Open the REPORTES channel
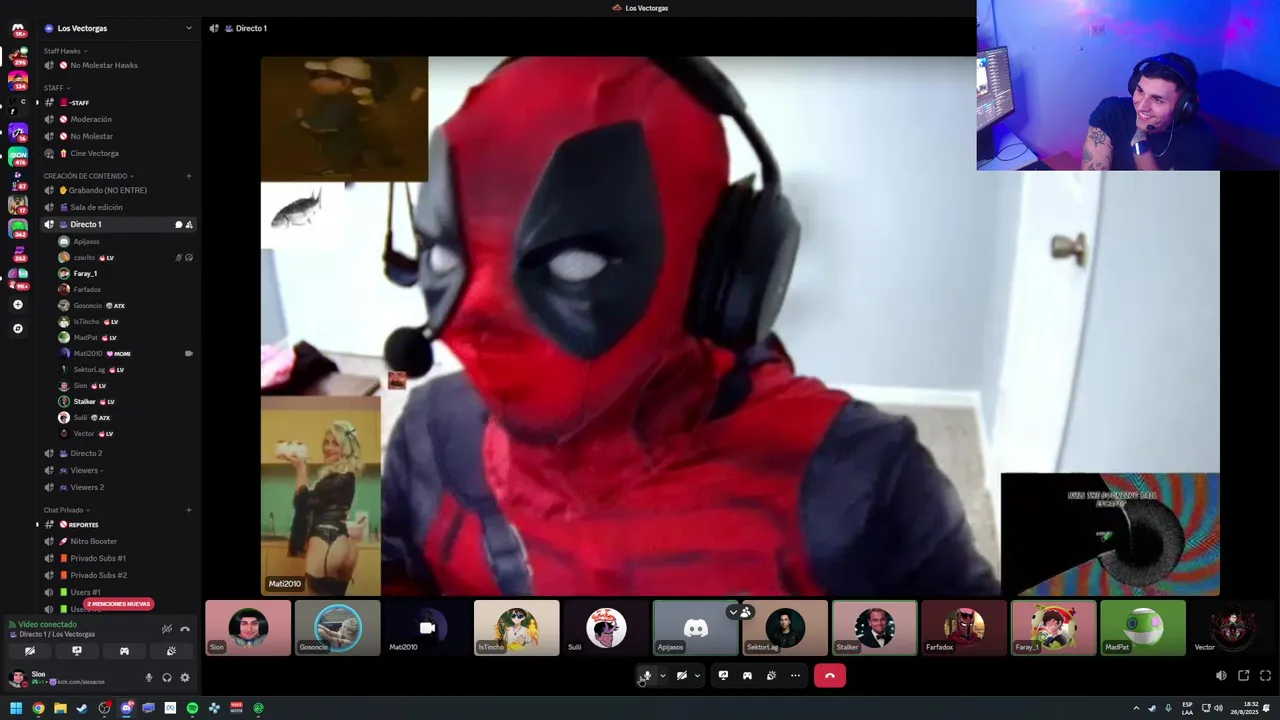 [118, 524]
